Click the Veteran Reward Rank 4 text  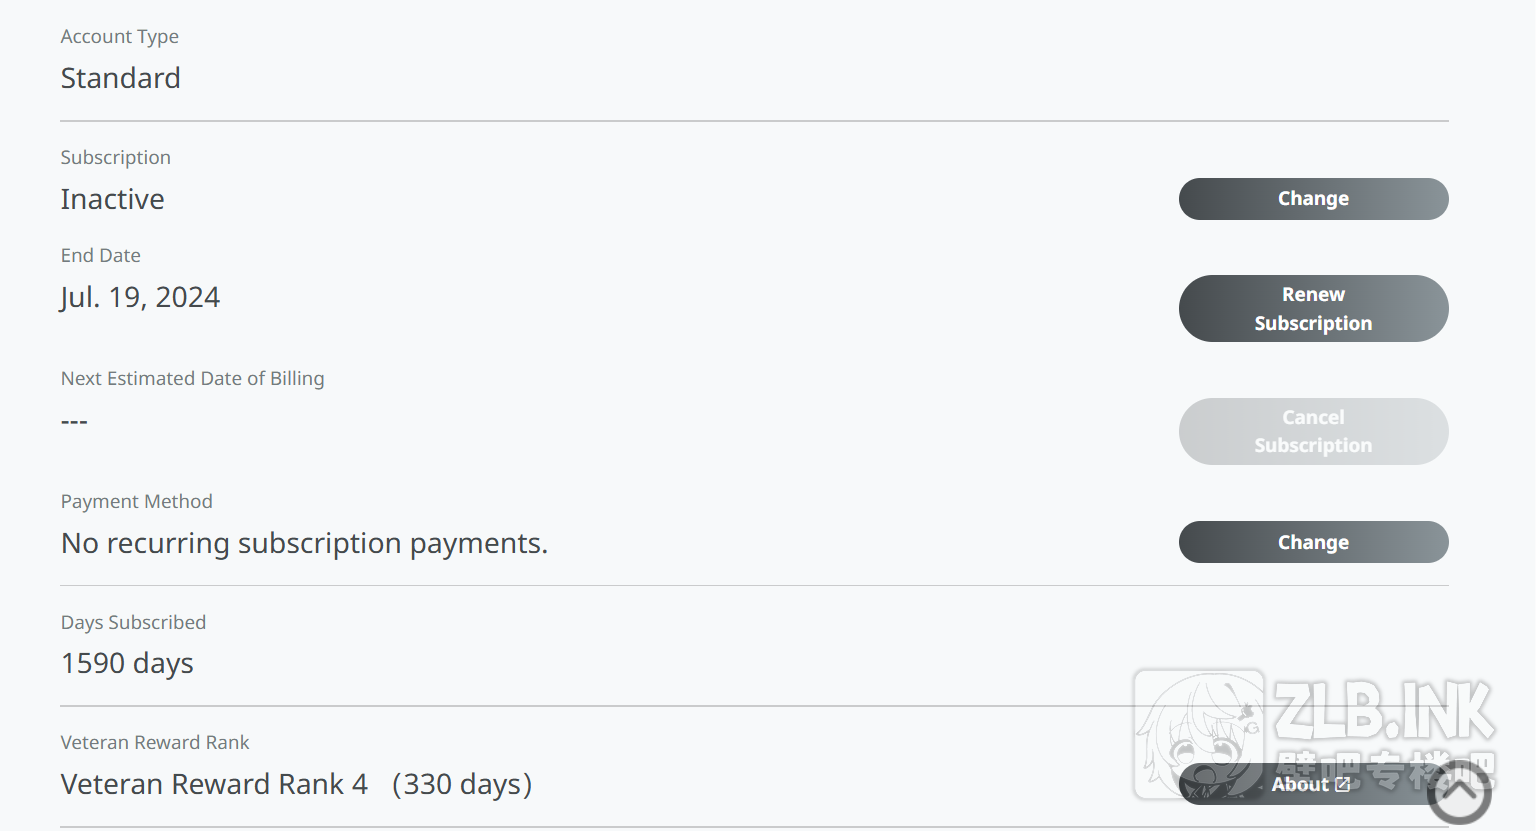214,784
